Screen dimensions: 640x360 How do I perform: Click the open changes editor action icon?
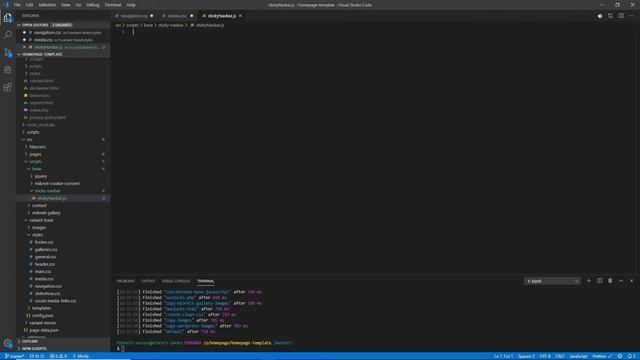[x=610, y=16]
